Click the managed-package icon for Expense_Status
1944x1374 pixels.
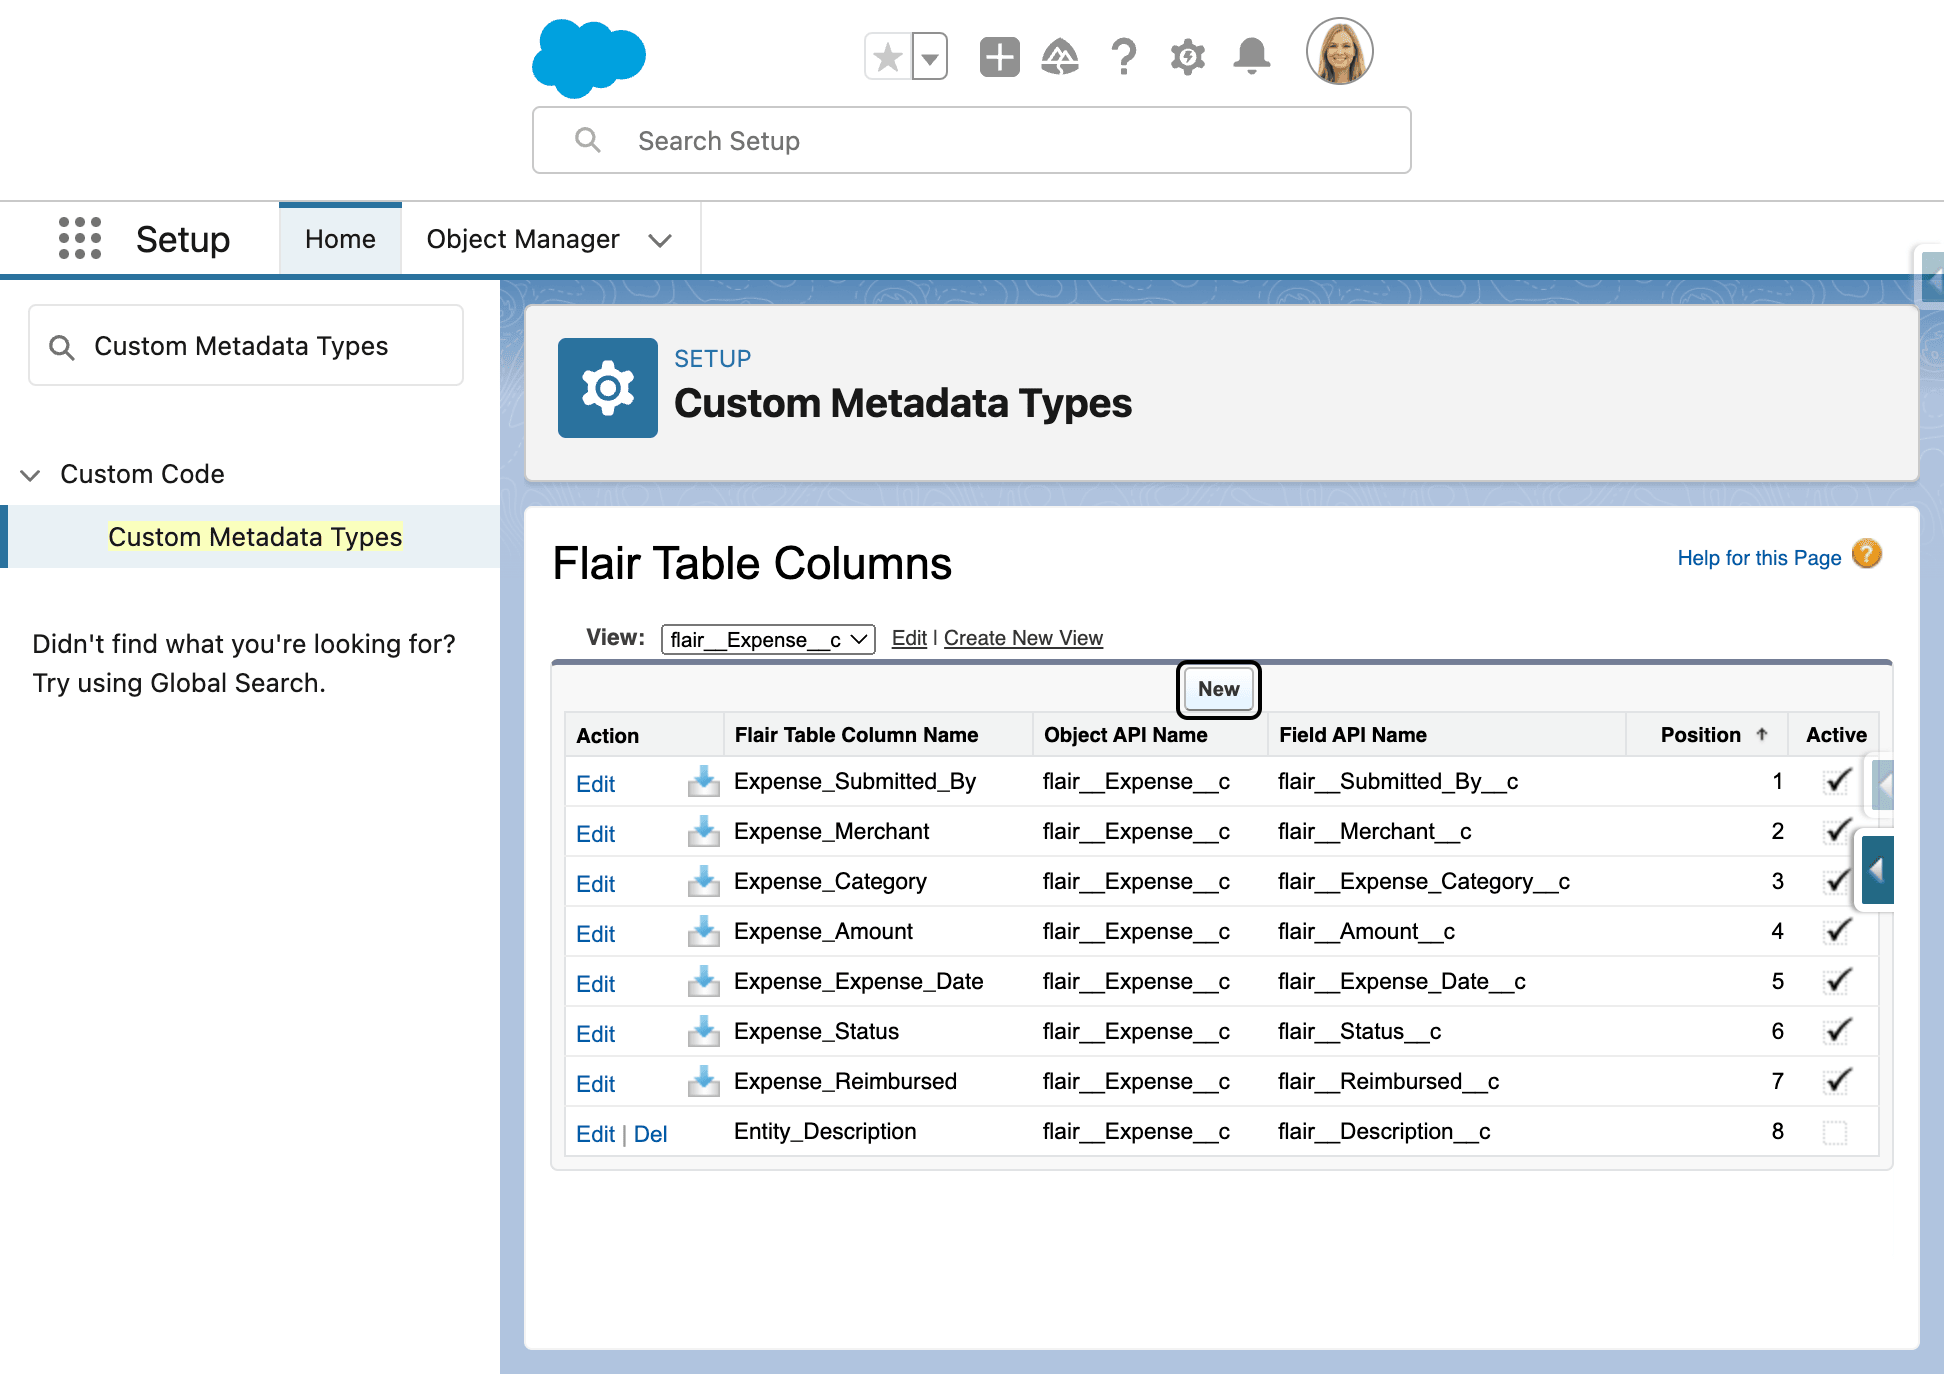pyautogui.click(x=703, y=1031)
